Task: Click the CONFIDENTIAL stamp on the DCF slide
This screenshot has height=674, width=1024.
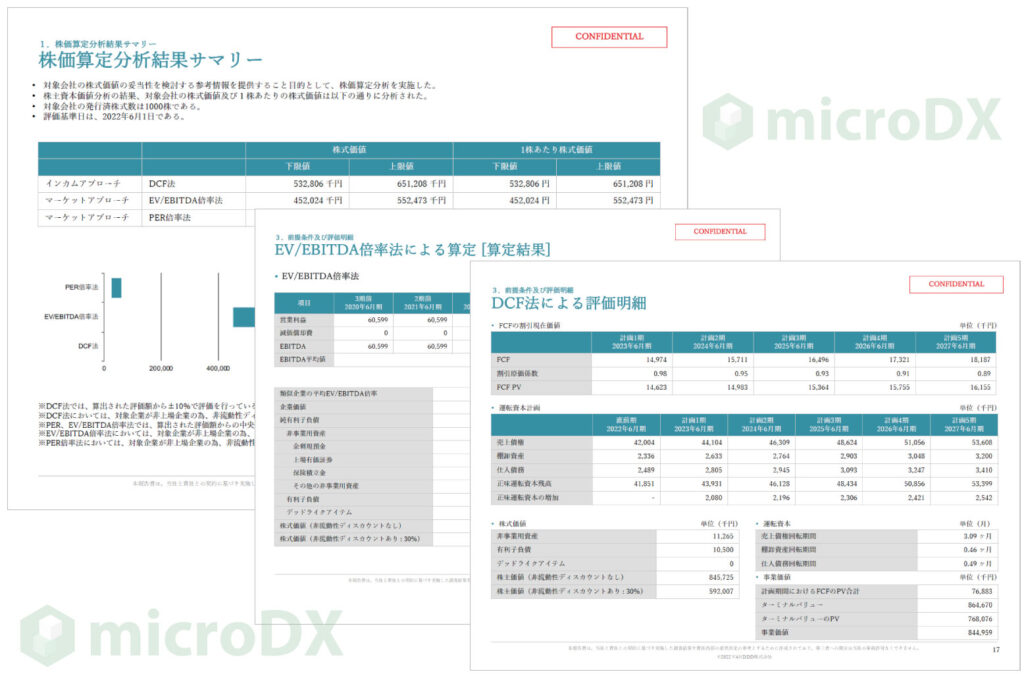Action: click(956, 284)
